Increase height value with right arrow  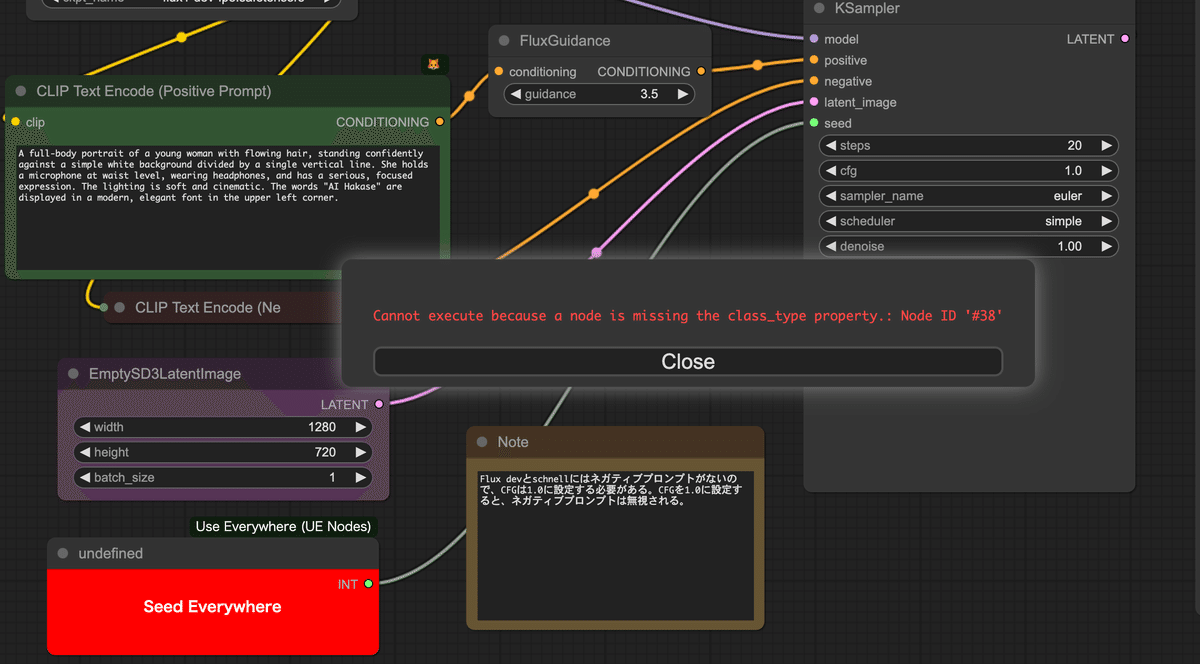coord(360,453)
